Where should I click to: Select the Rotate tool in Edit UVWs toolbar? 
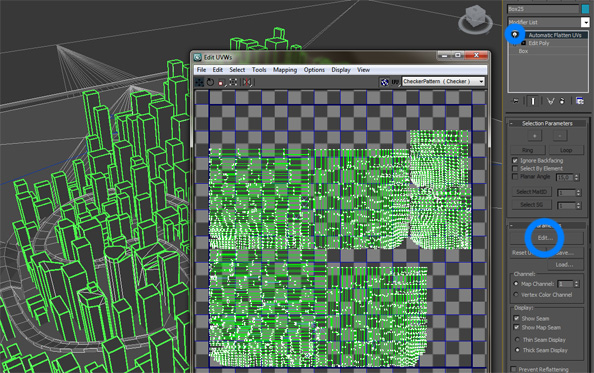coord(210,82)
